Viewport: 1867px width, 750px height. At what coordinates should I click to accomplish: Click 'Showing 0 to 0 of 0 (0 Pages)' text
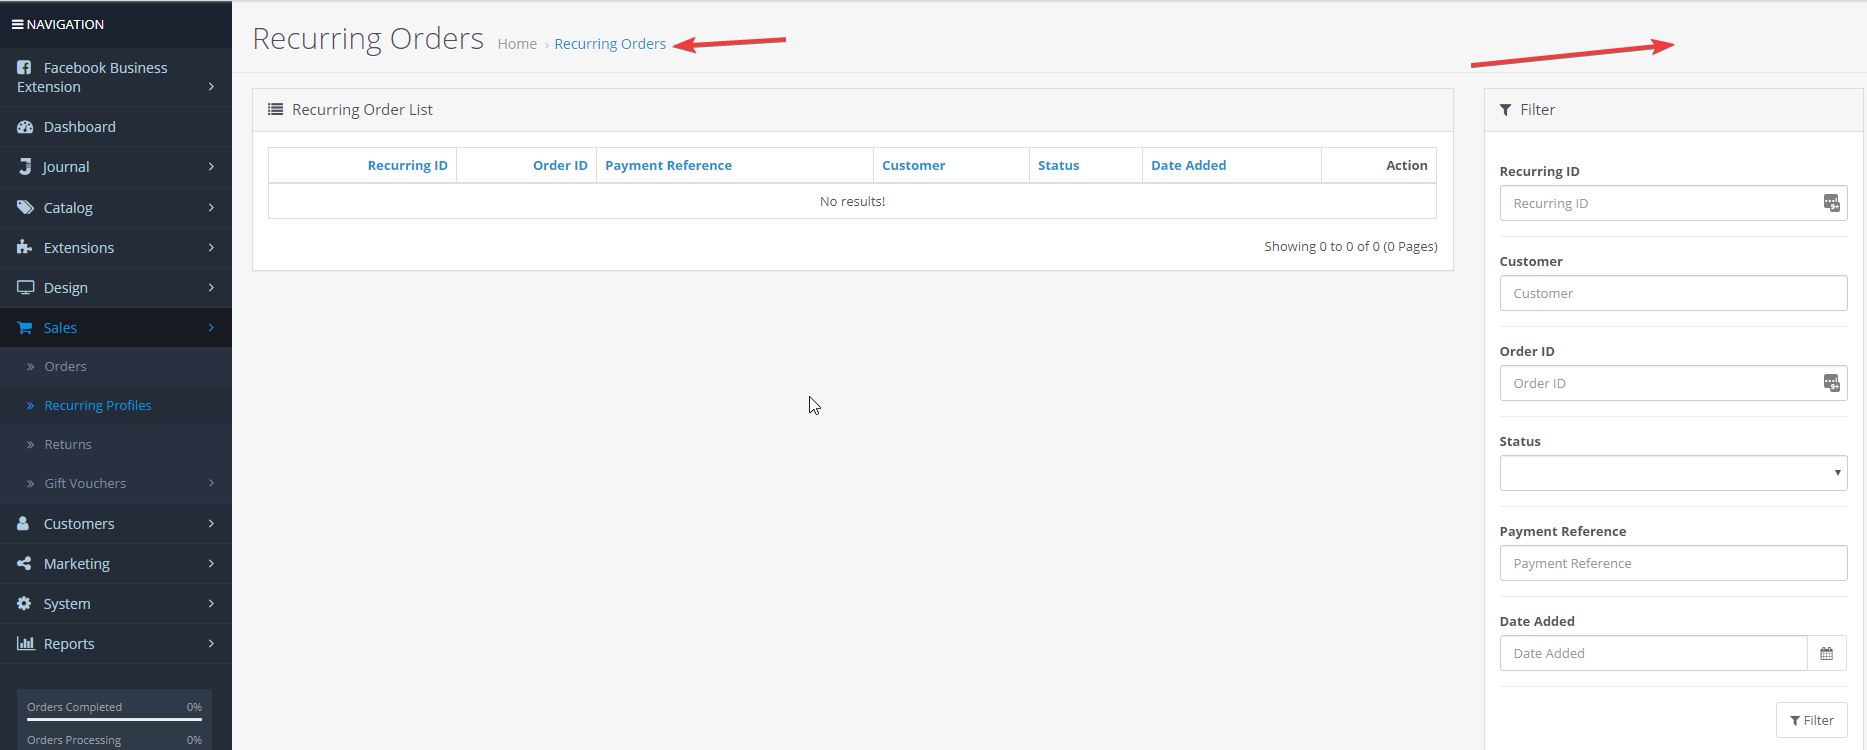1350,246
